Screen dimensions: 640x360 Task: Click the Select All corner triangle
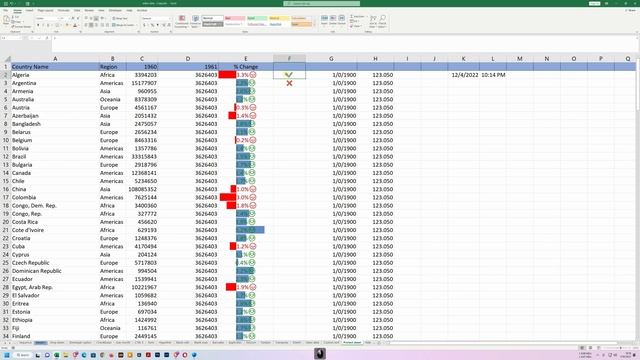point(6,59)
